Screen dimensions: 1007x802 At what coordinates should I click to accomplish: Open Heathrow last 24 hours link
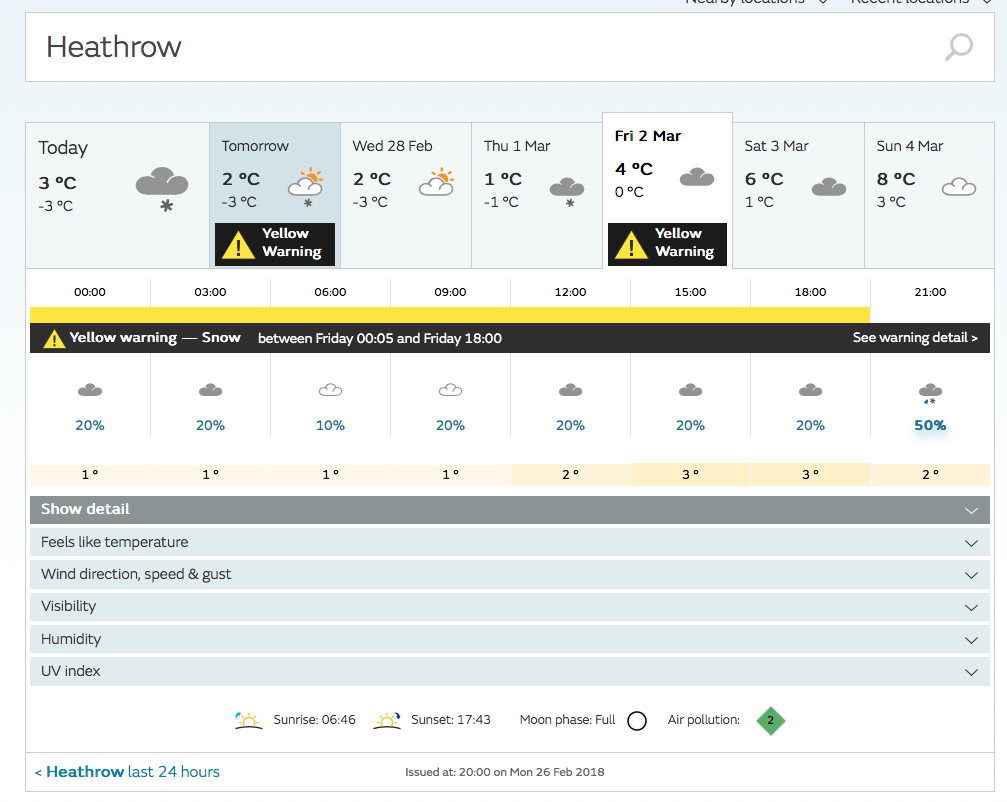click(x=127, y=772)
